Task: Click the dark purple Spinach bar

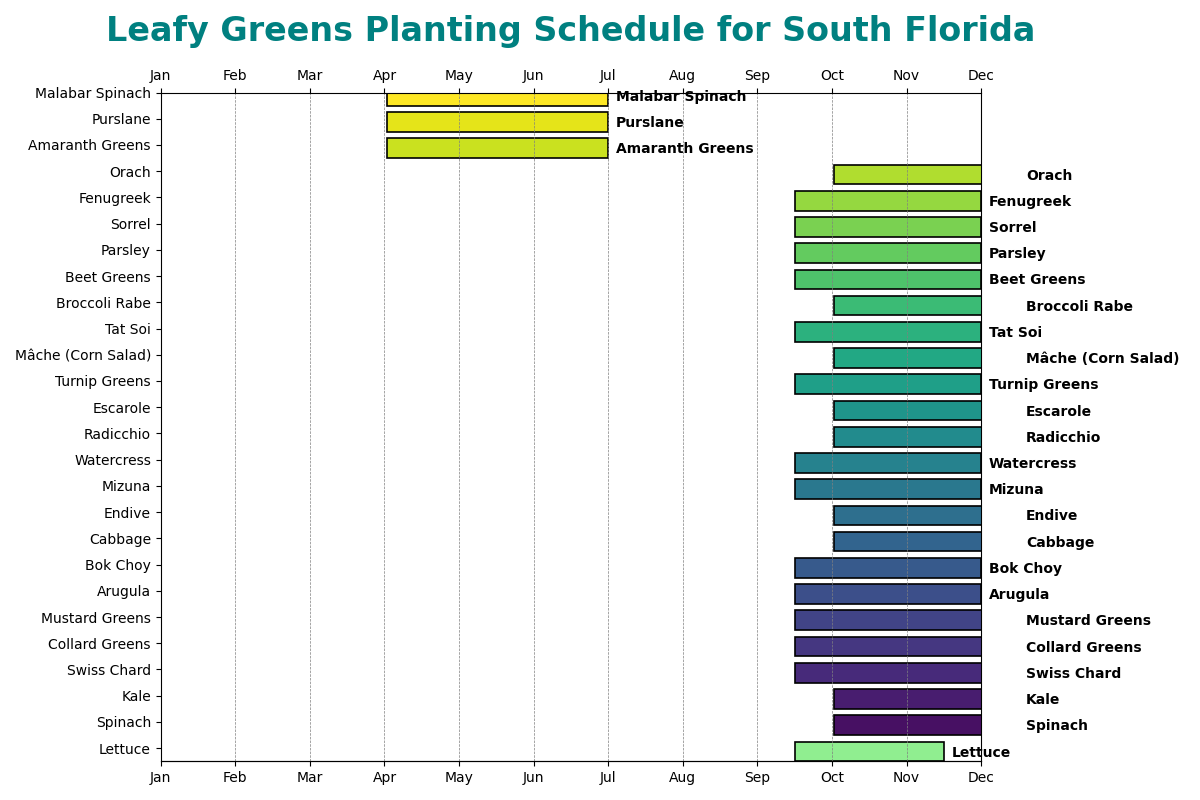Action: click(907, 725)
